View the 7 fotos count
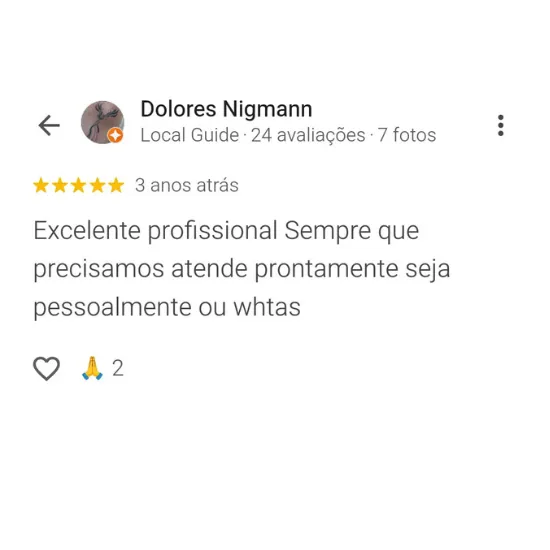 (407, 135)
